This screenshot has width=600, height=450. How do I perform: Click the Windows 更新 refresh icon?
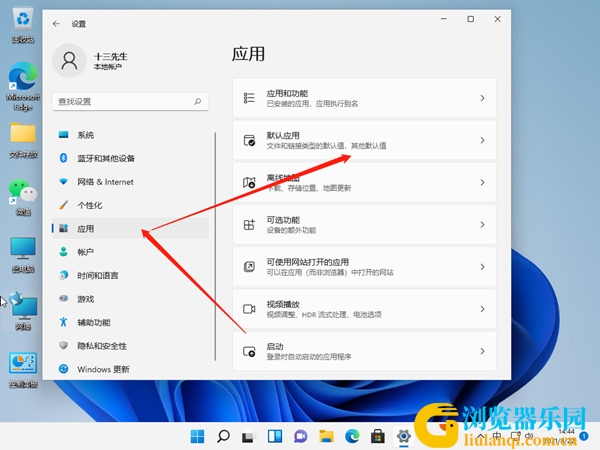coord(64,369)
